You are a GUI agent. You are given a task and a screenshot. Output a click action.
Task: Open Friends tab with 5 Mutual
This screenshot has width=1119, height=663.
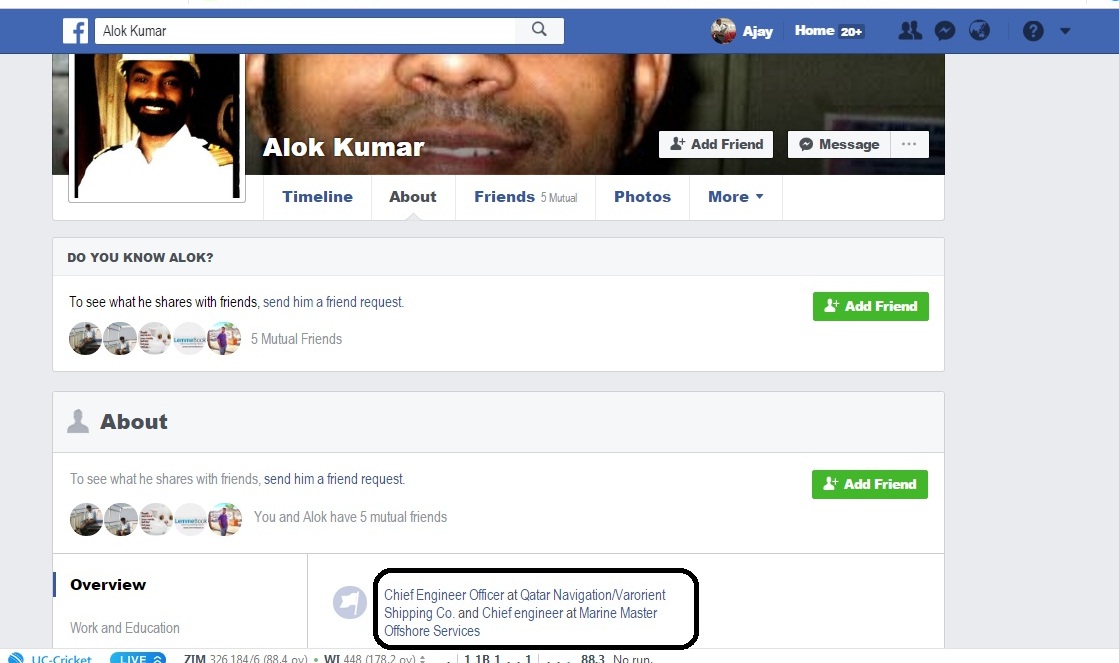tap(525, 196)
